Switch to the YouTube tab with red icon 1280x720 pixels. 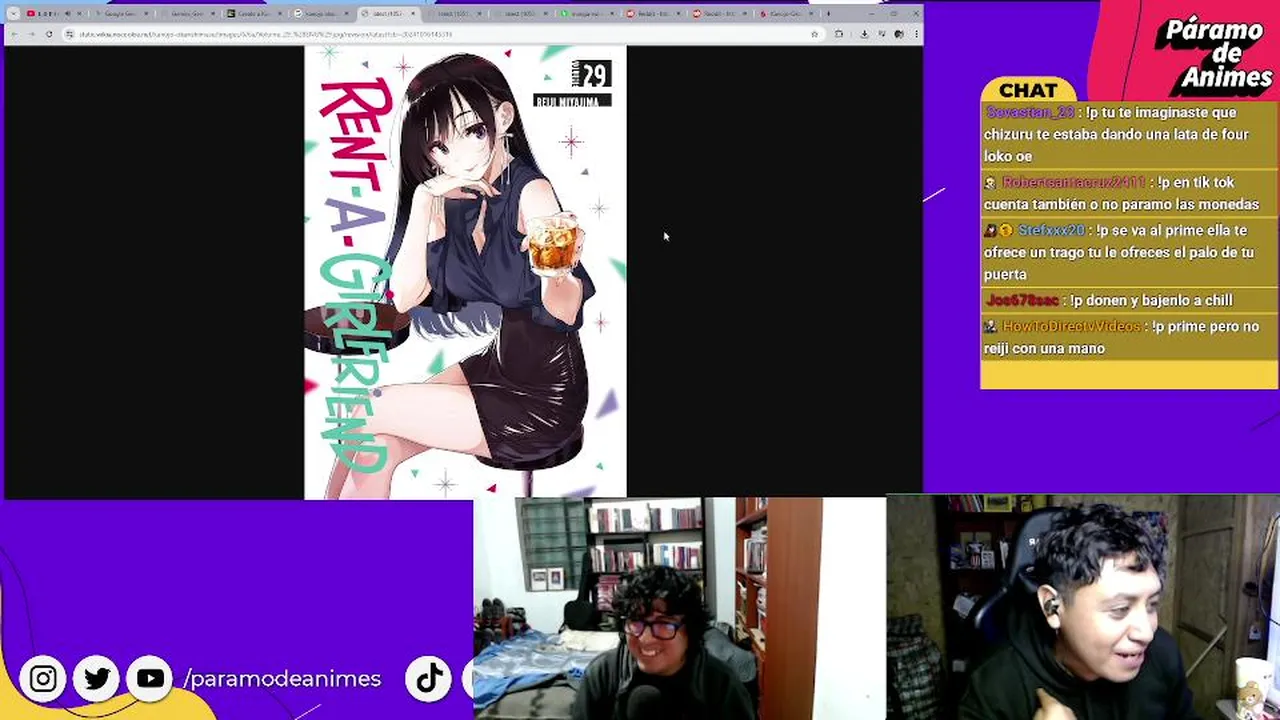click(55, 14)
